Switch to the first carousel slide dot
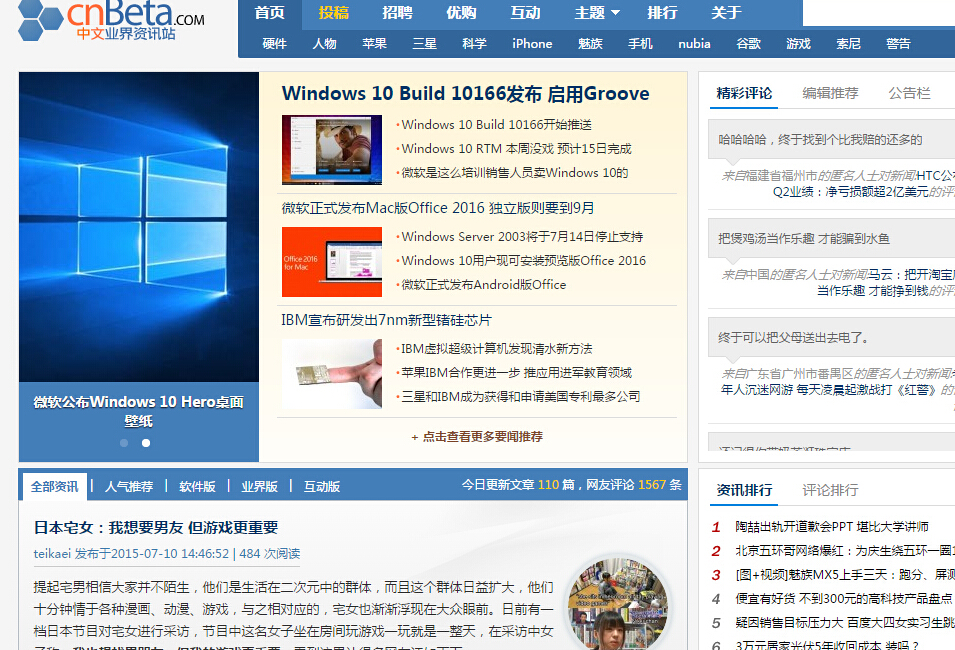 [x=124, y=443]
